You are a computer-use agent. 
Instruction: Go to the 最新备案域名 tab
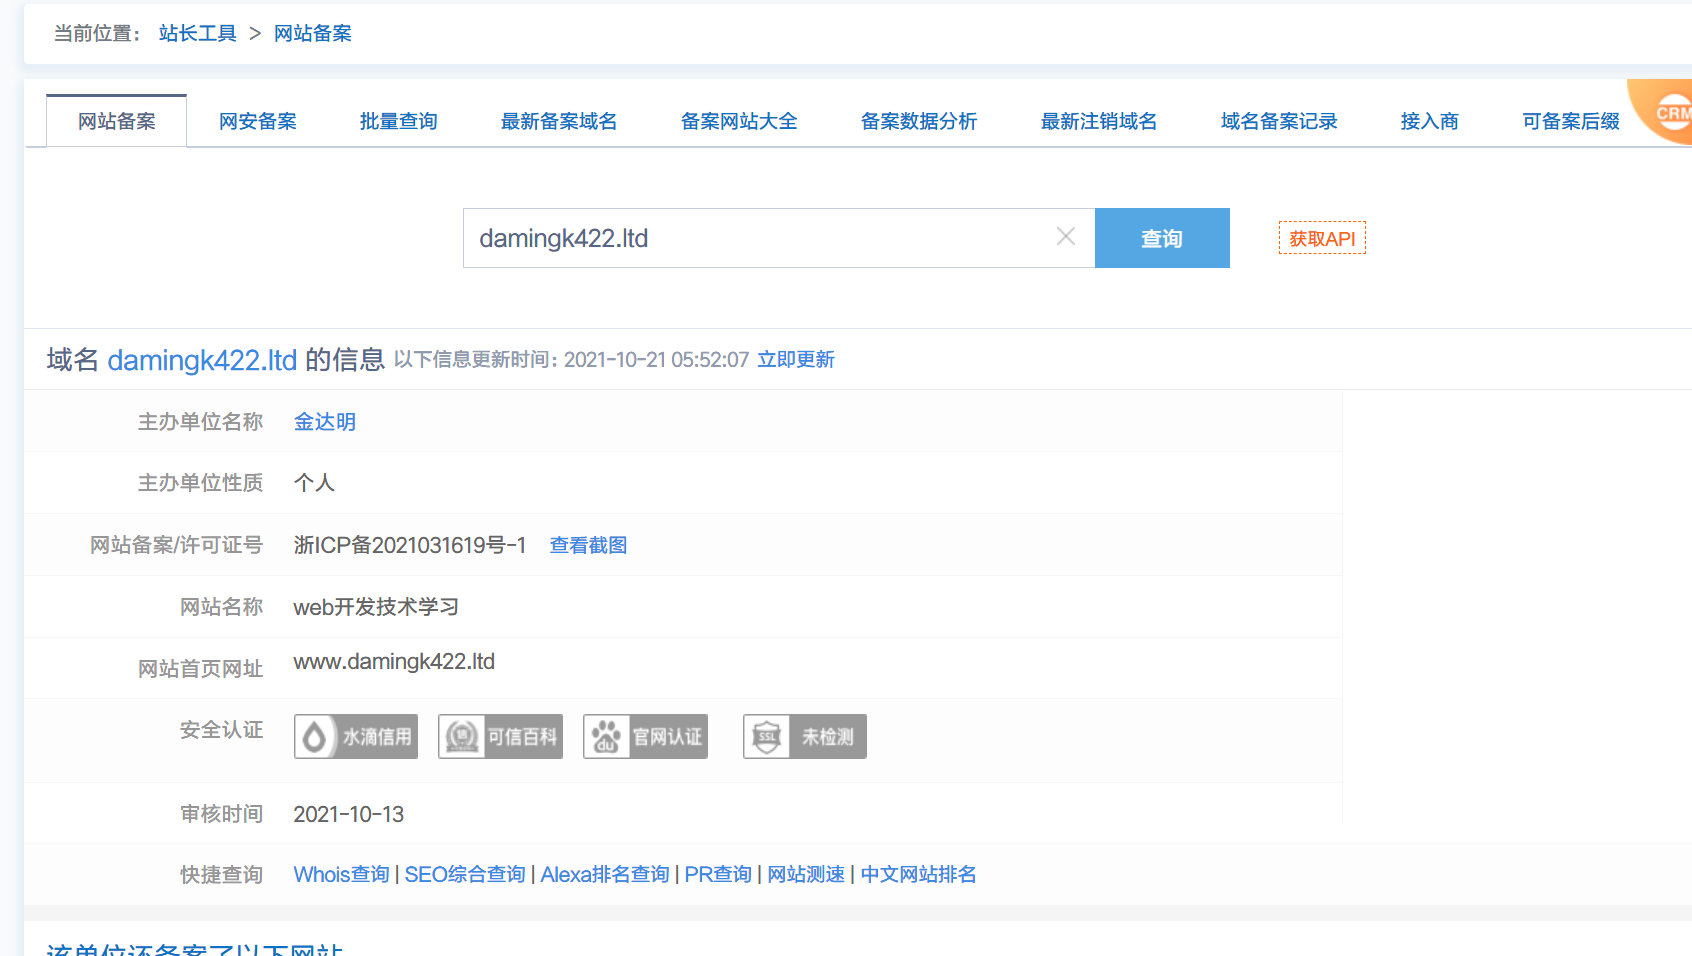point(559,121)
